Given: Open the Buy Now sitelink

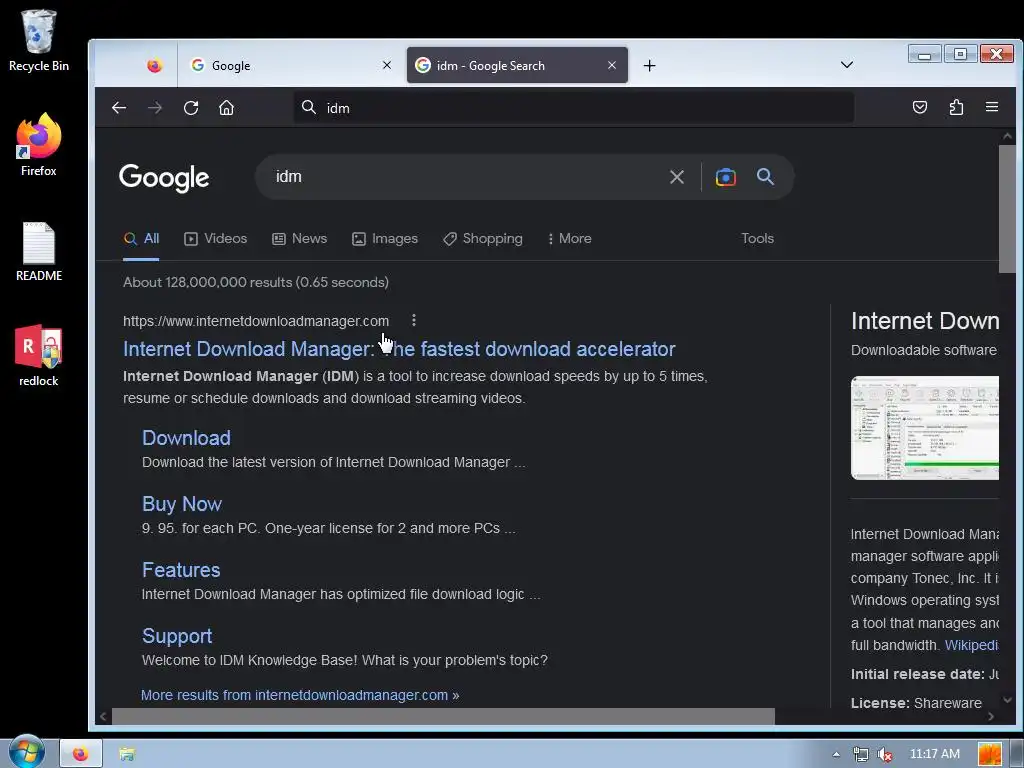Looking at the screenshot, I should tap(182, 504).
